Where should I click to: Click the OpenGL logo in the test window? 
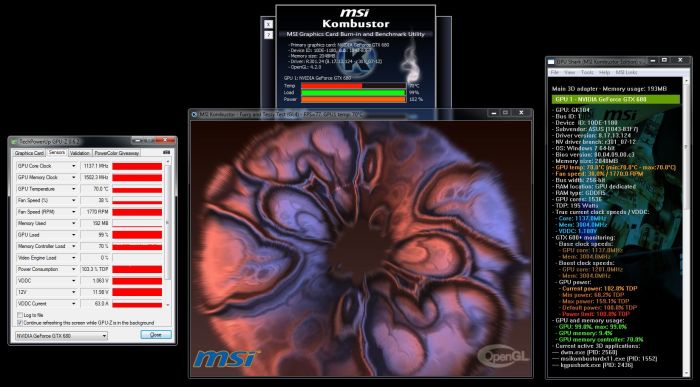pos(503,356)
